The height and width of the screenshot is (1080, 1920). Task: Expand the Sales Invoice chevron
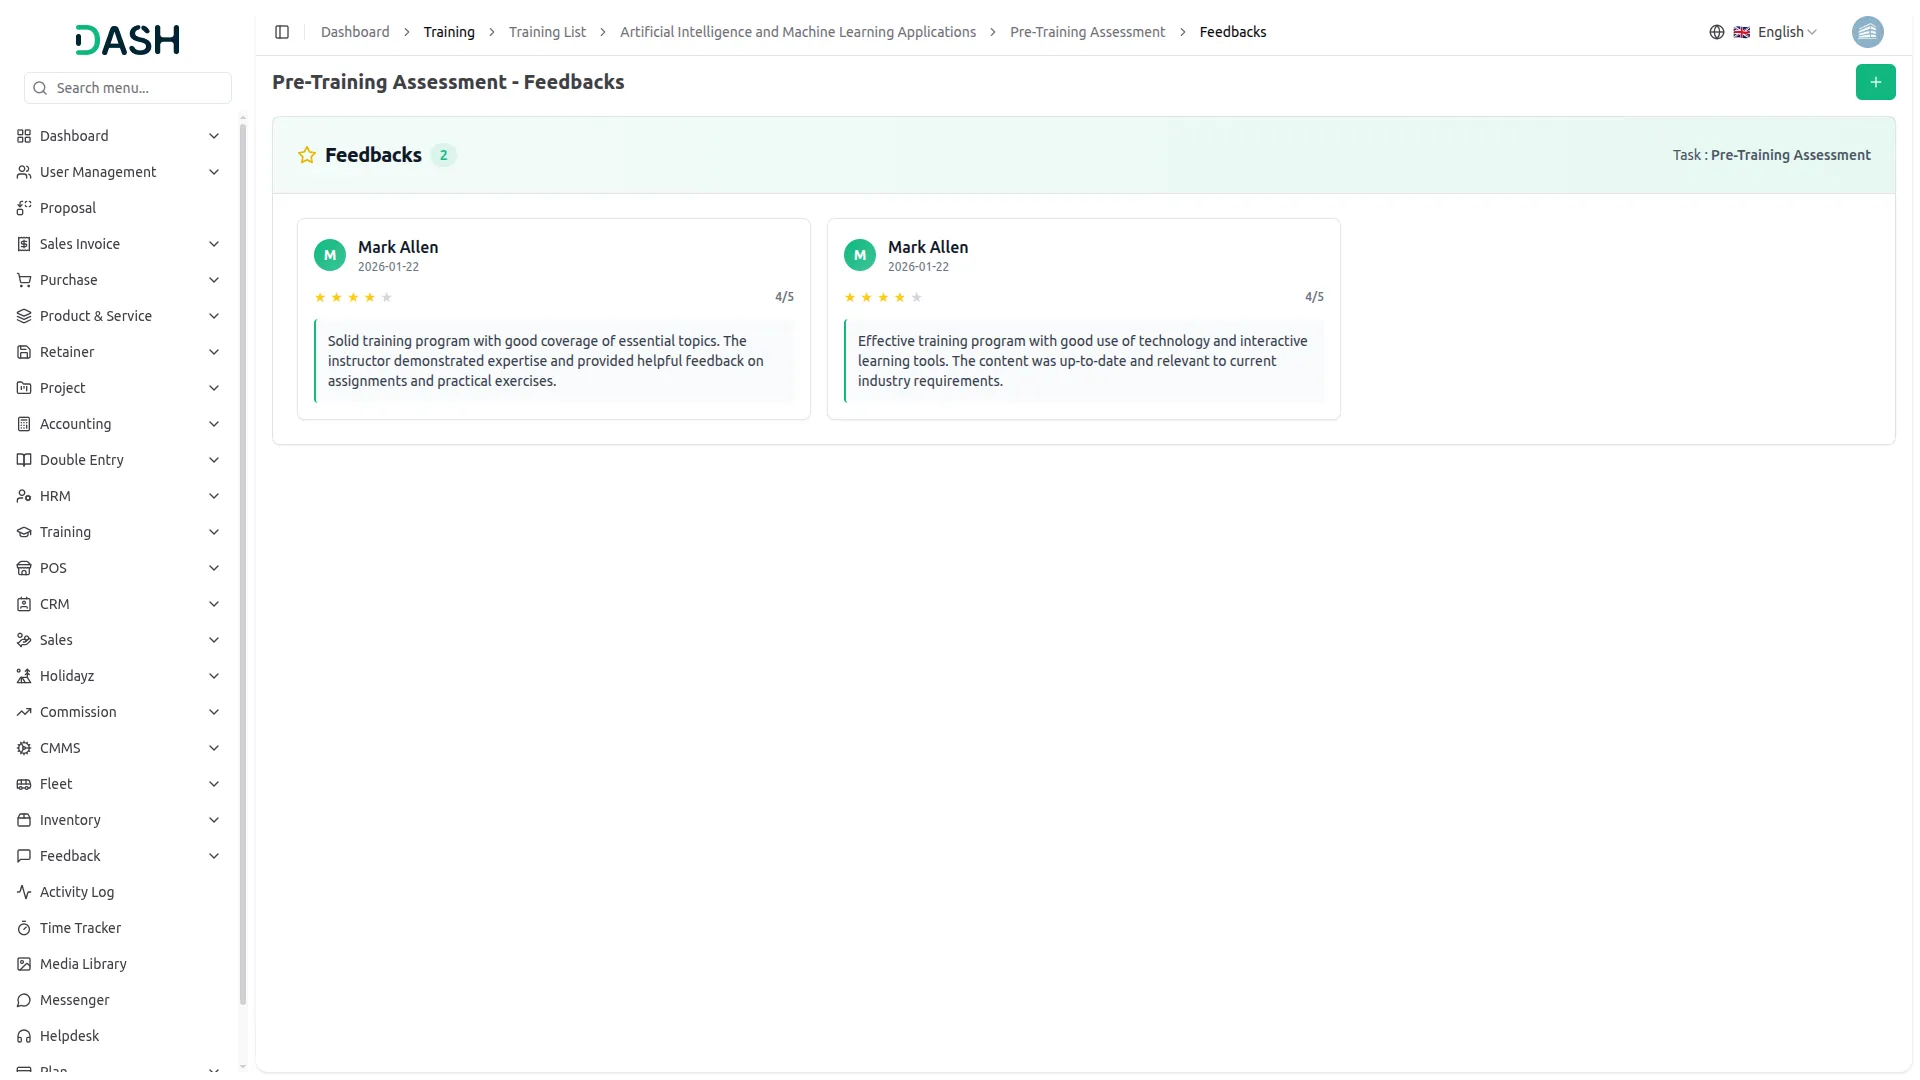(214, 244)
